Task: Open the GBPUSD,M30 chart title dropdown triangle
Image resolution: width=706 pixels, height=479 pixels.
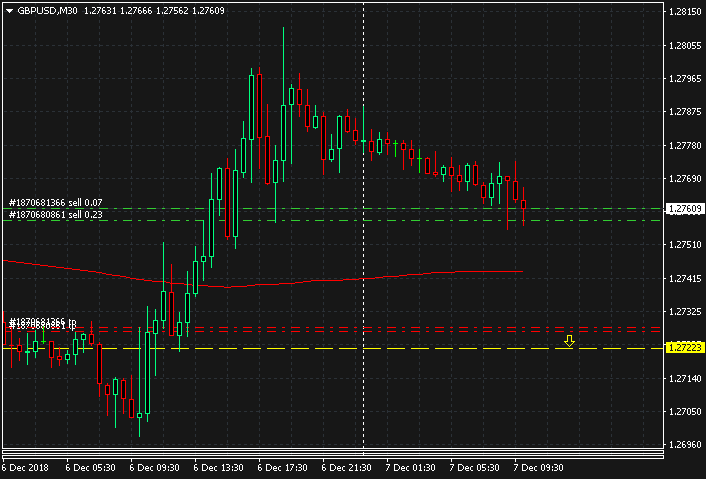Action: tap(8, 11)
